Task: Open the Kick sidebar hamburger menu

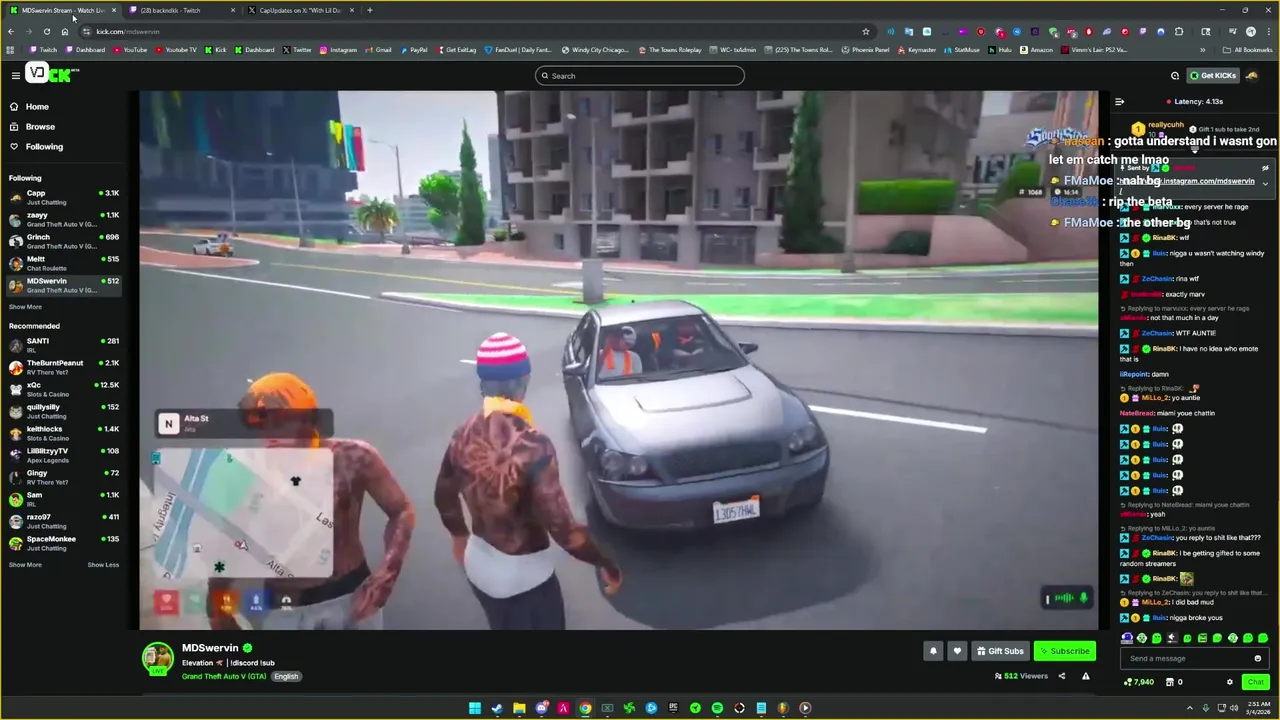Action: [x=15, y=75]
